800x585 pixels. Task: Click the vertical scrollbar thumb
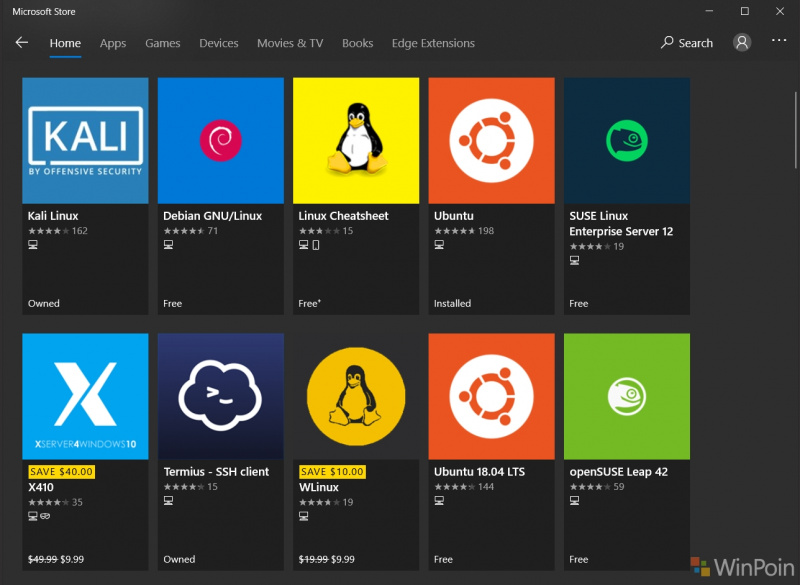point(796,130)
